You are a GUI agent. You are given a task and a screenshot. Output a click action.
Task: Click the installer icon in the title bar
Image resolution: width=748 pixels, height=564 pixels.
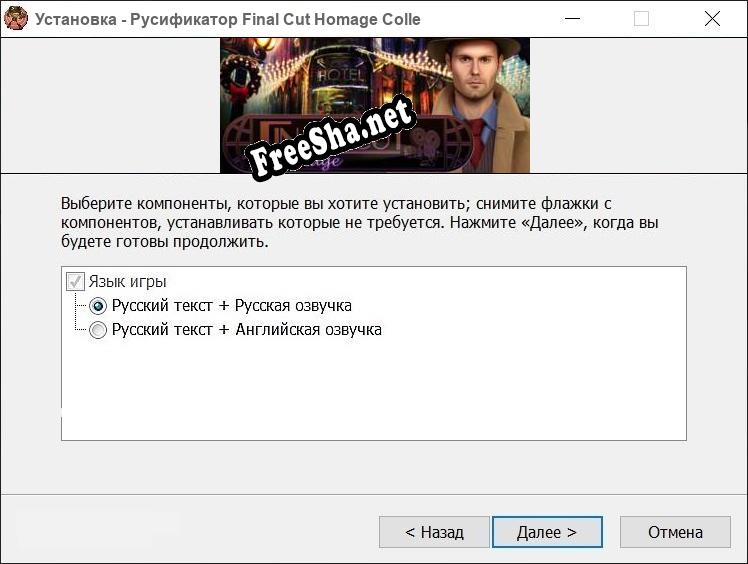point(16,19)
